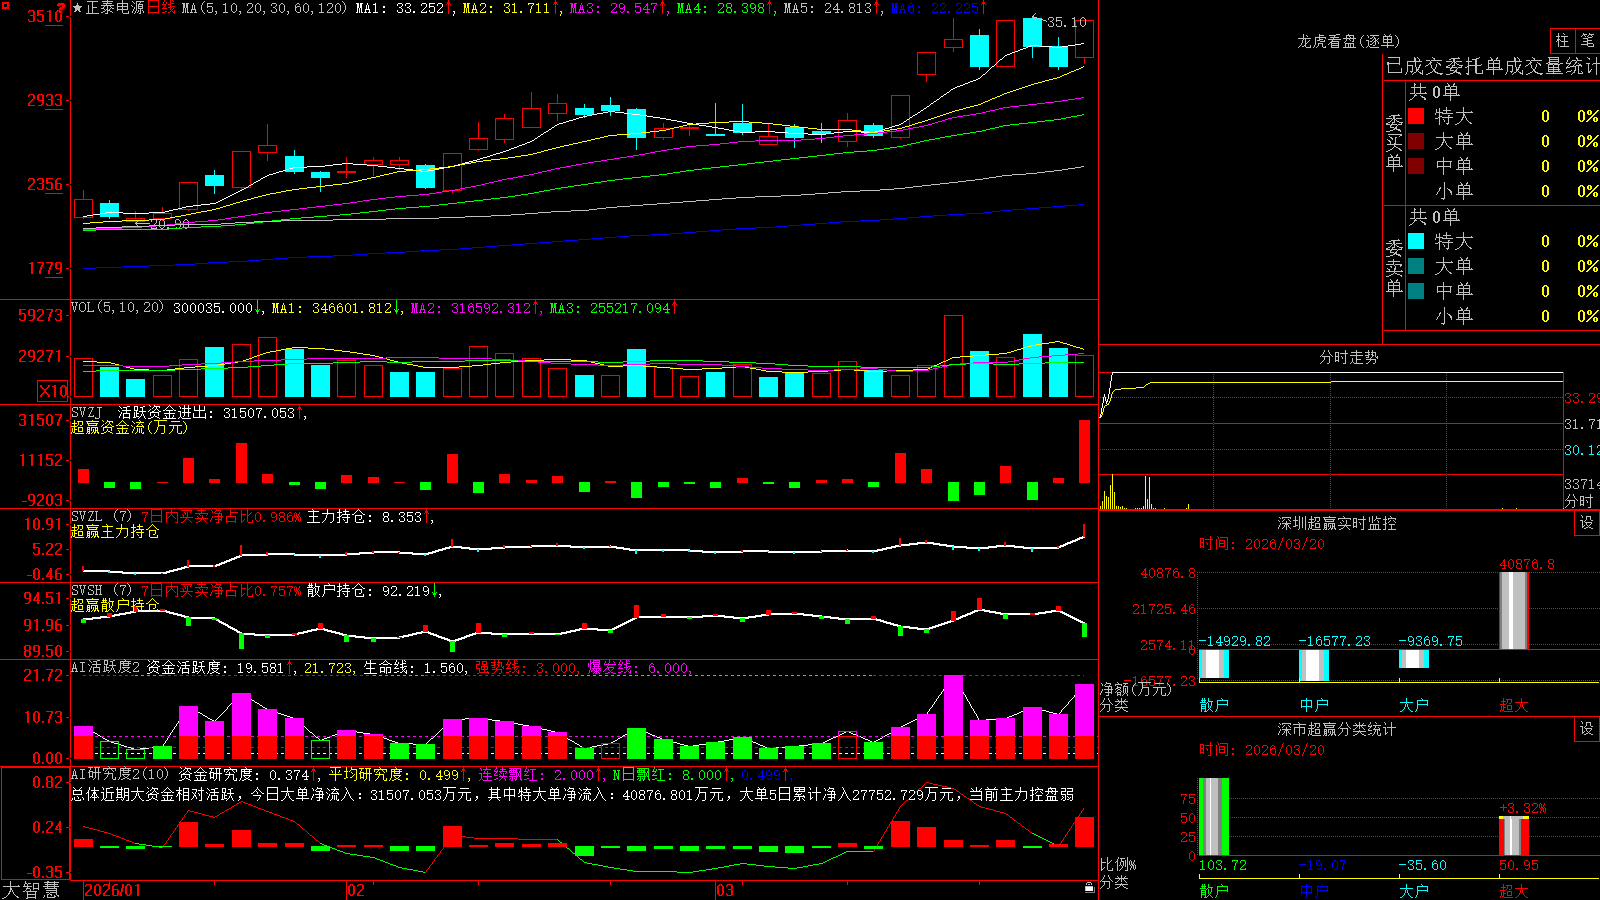Click the 已成交委托单成交量统计 header
This screenshot has width=1600, height=900.
coord(1492,66)
